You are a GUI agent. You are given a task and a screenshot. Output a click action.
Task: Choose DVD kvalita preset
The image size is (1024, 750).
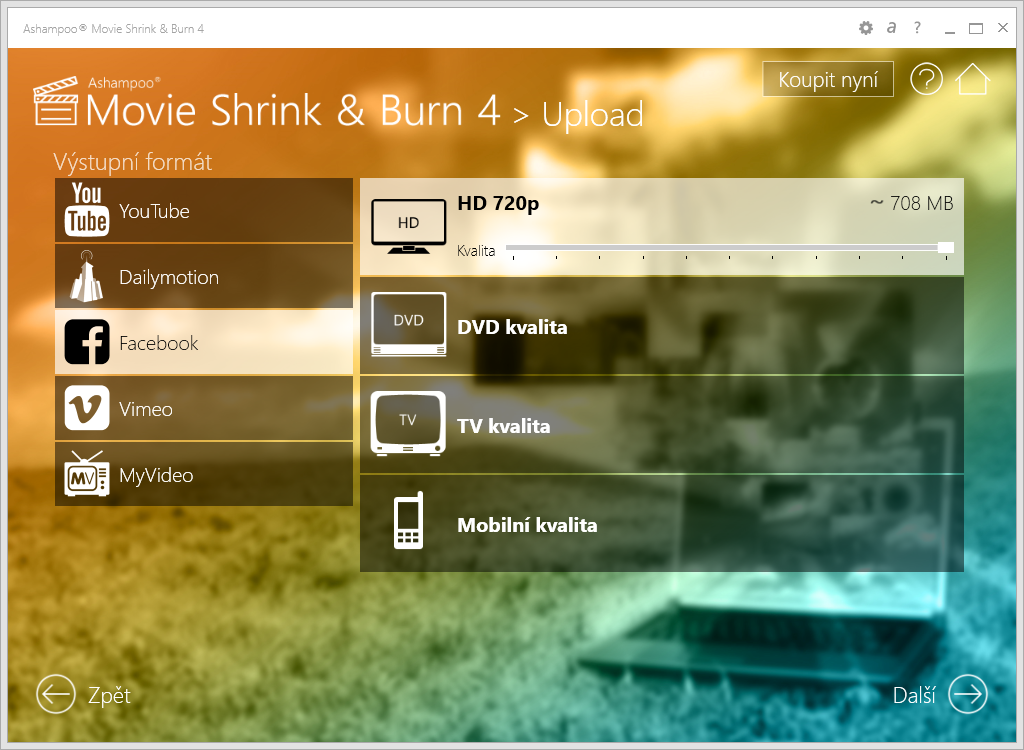click(x=662, y=326)
